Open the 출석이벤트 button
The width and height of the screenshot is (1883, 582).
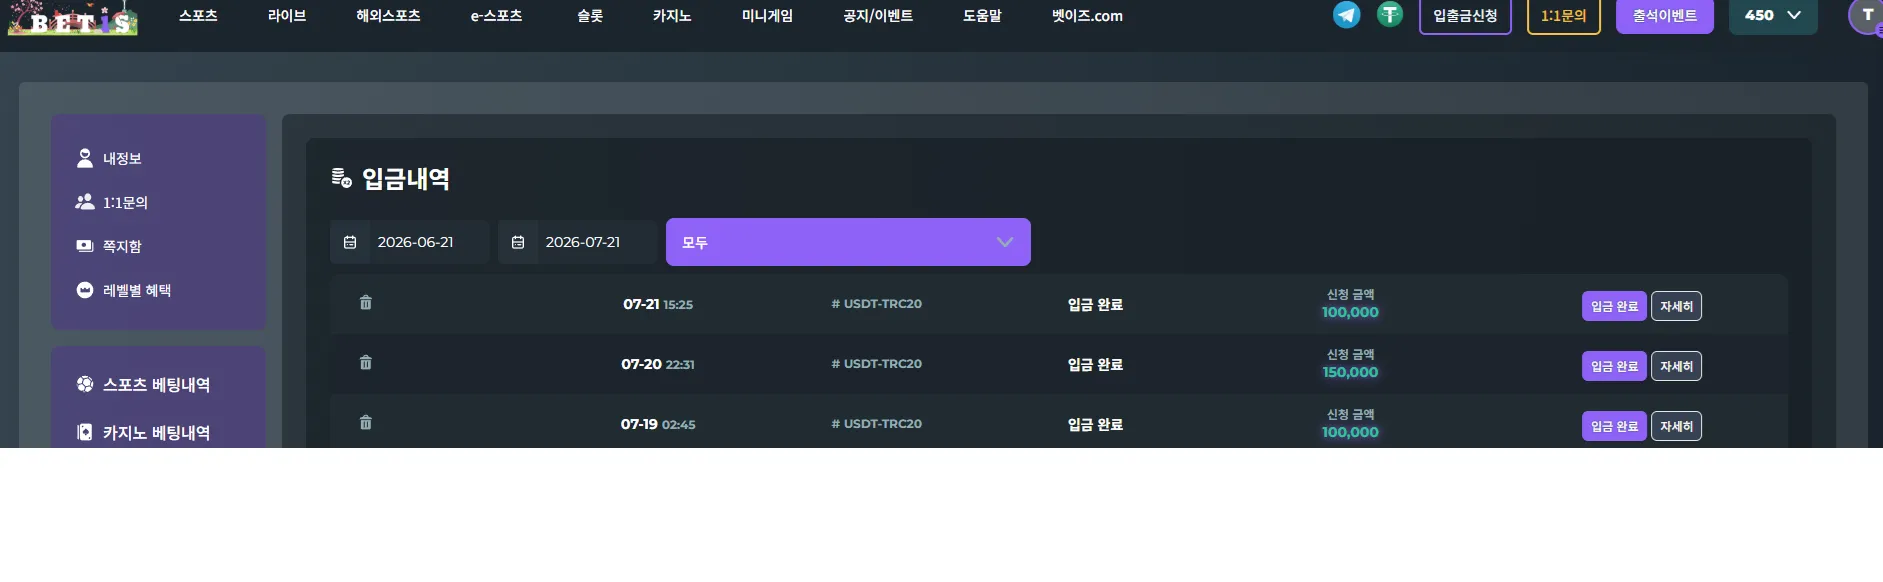1665,16
